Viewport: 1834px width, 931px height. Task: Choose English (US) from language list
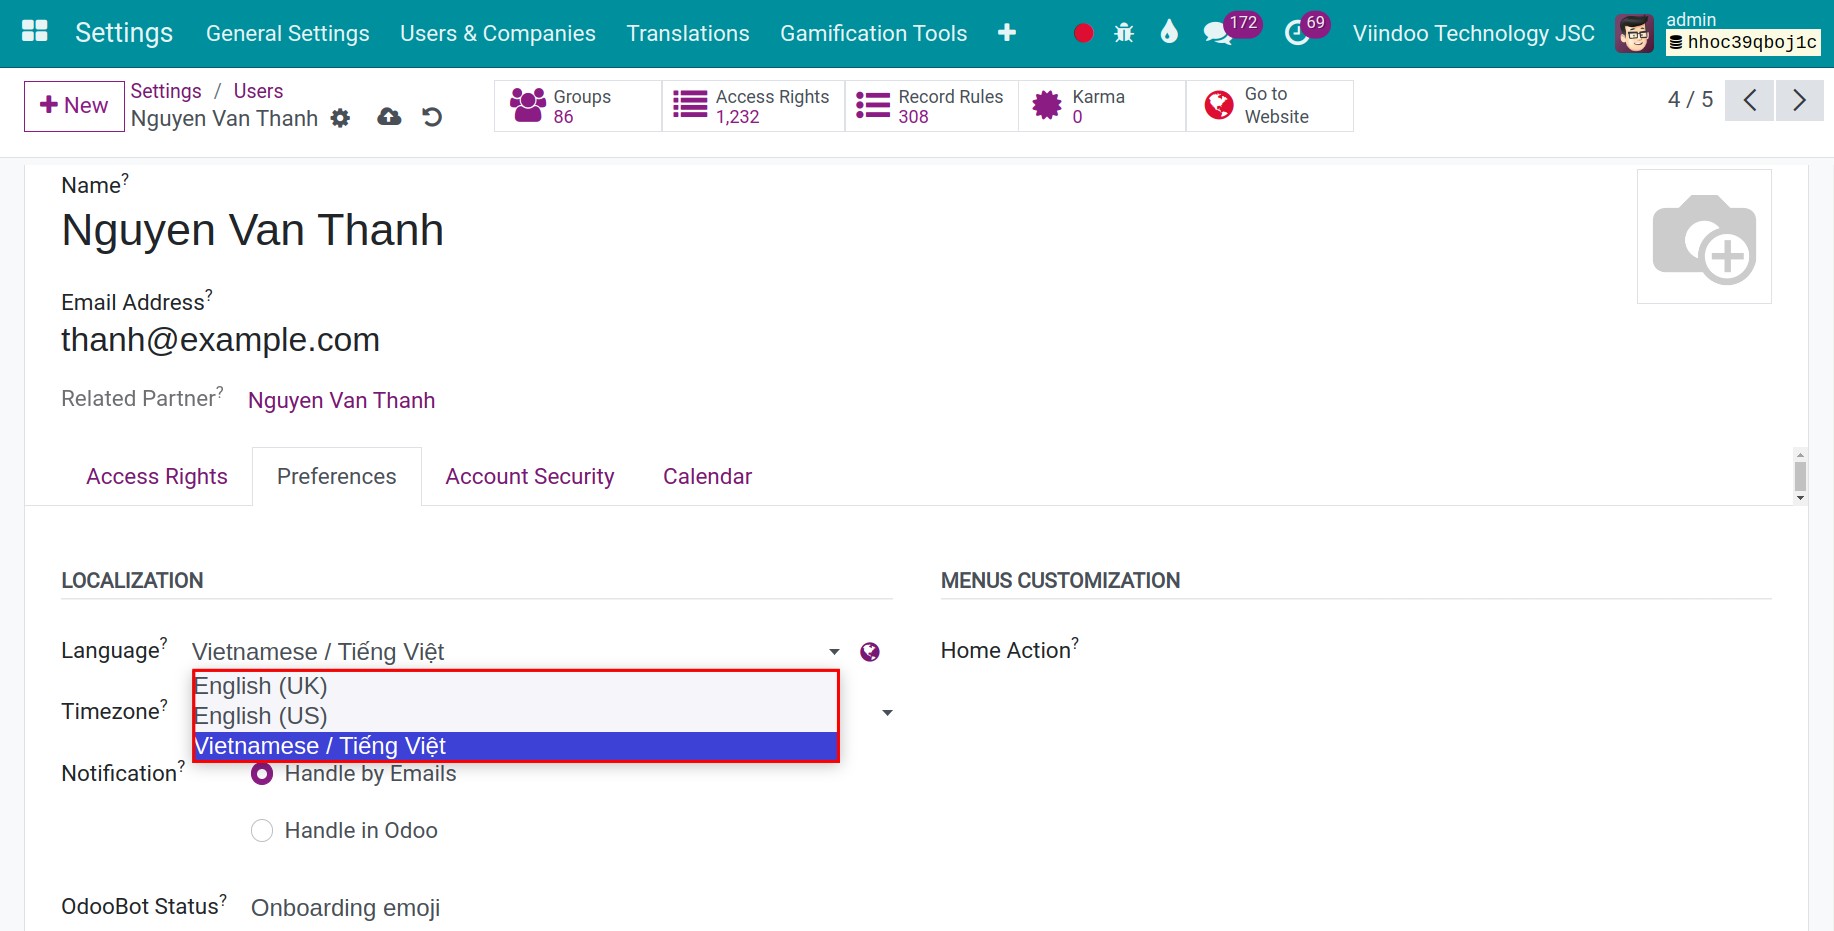(x=515, y=716)
